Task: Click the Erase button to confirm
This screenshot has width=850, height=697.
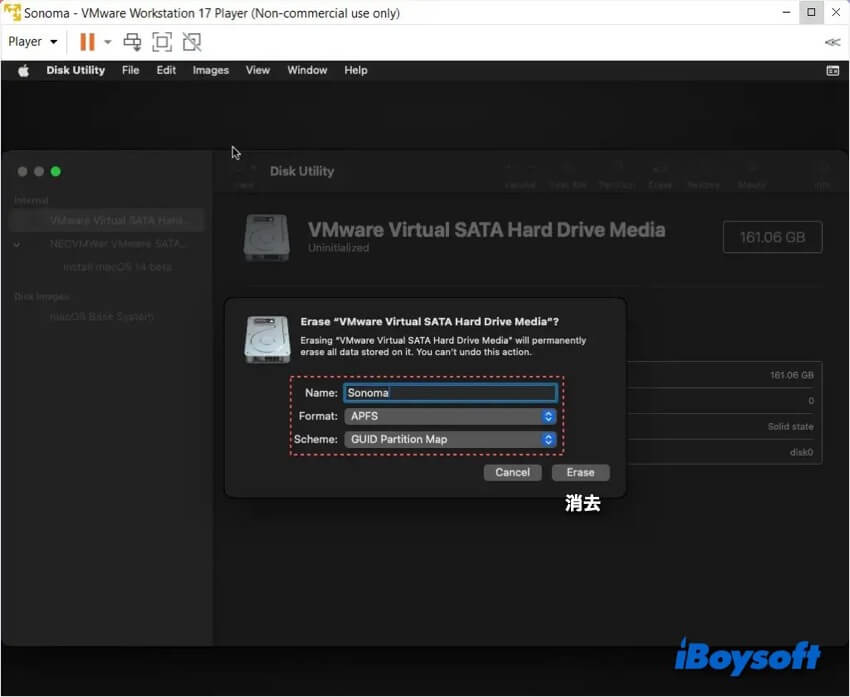Action: (581, 473)
